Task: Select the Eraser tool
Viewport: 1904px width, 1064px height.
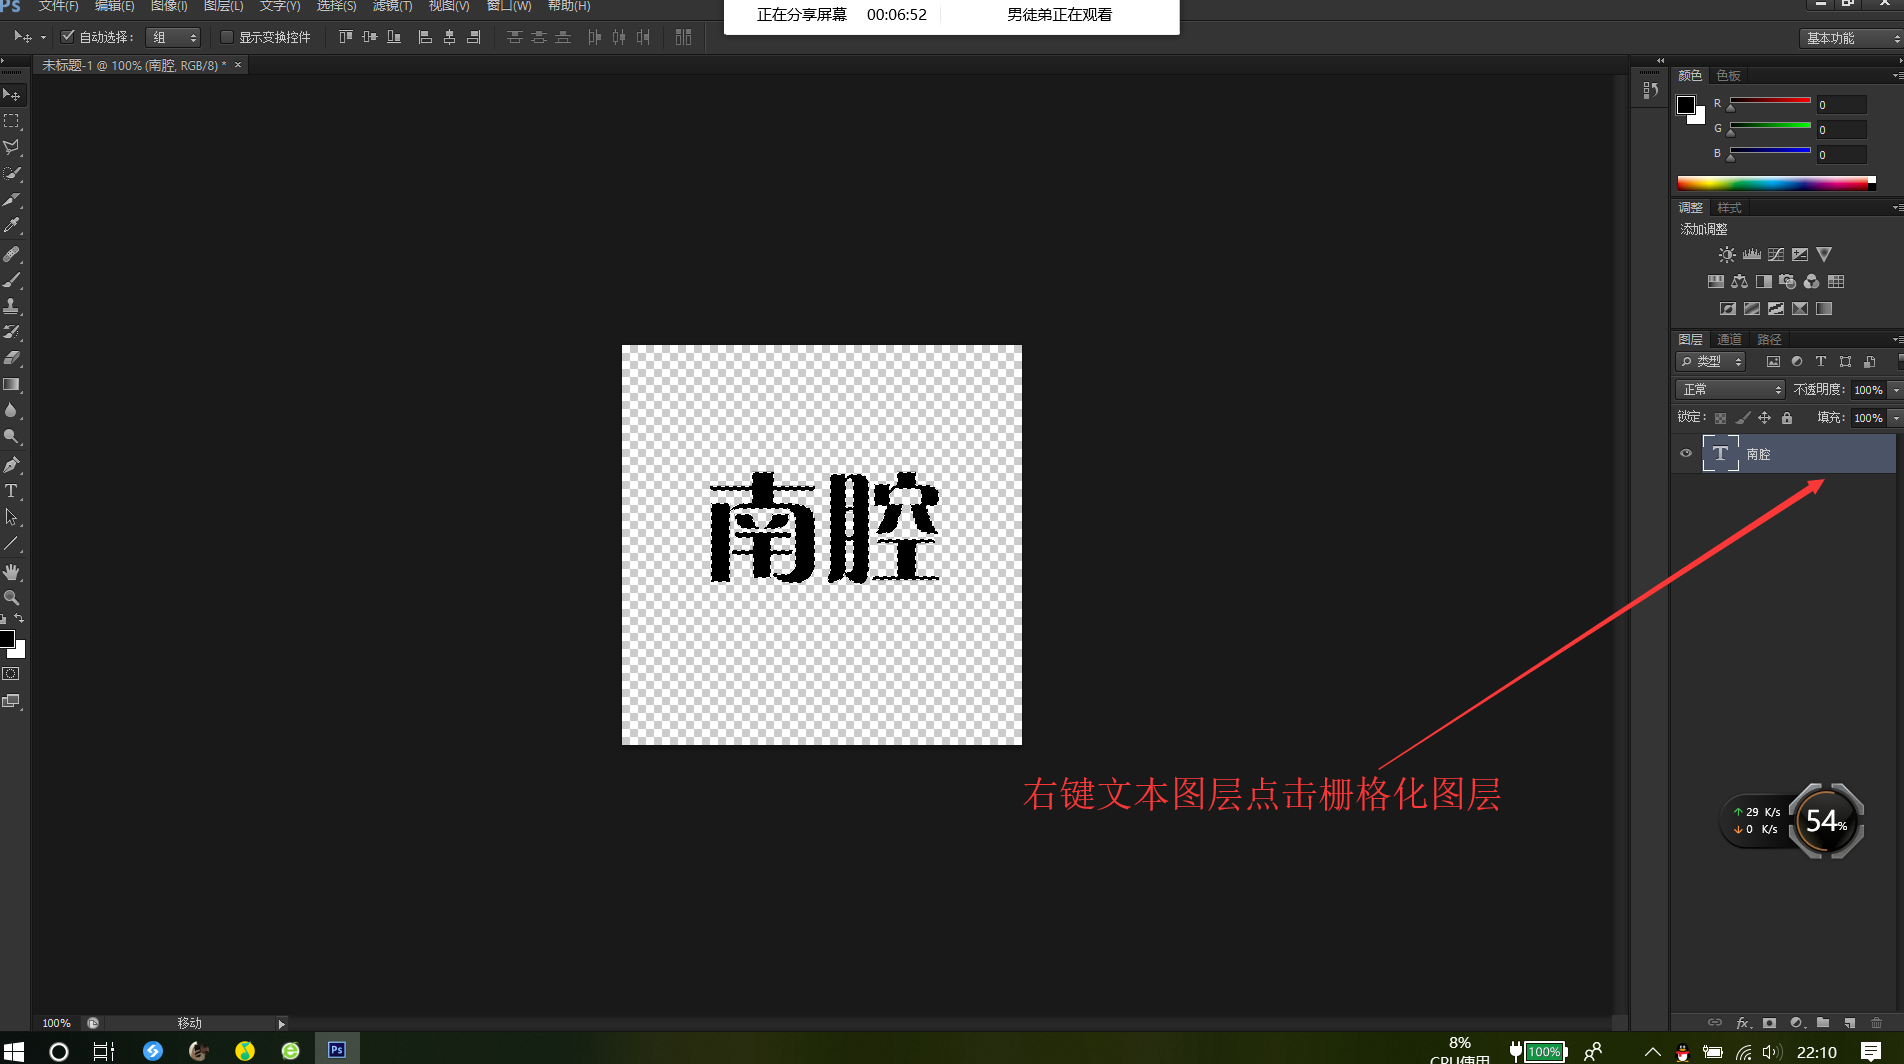Action: point(12,359)
